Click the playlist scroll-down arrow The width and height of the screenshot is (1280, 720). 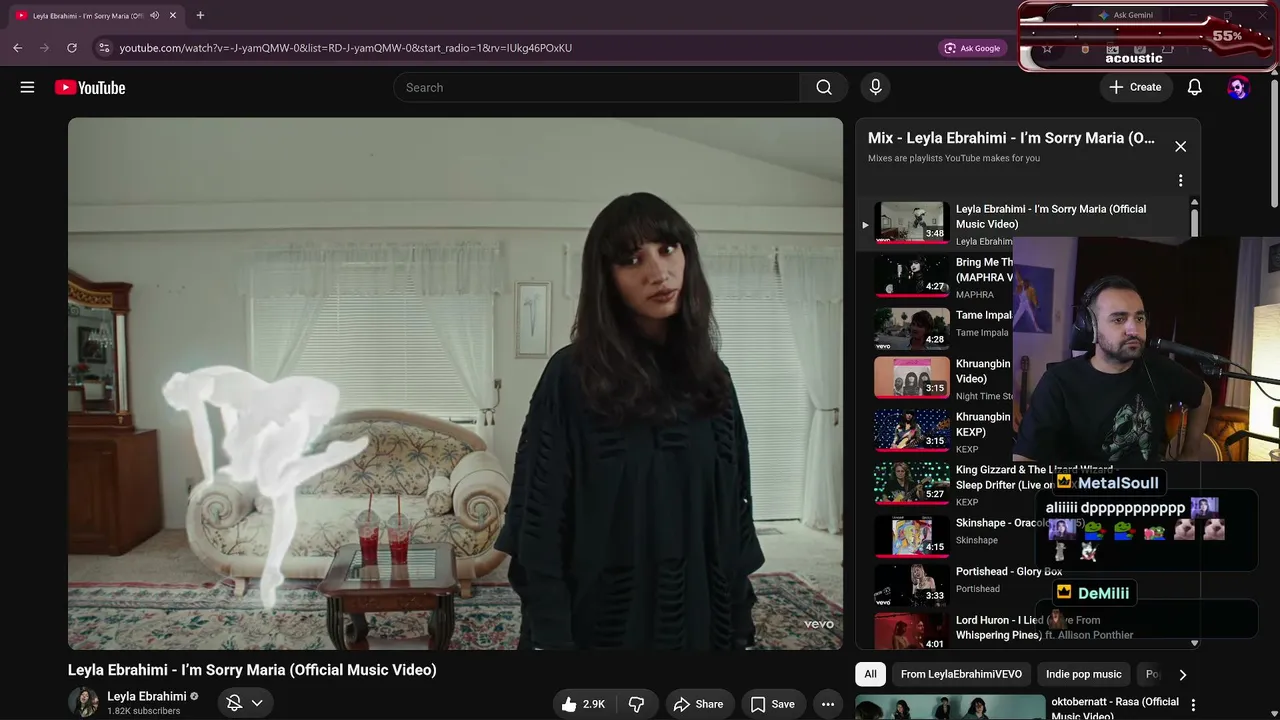1194,643
